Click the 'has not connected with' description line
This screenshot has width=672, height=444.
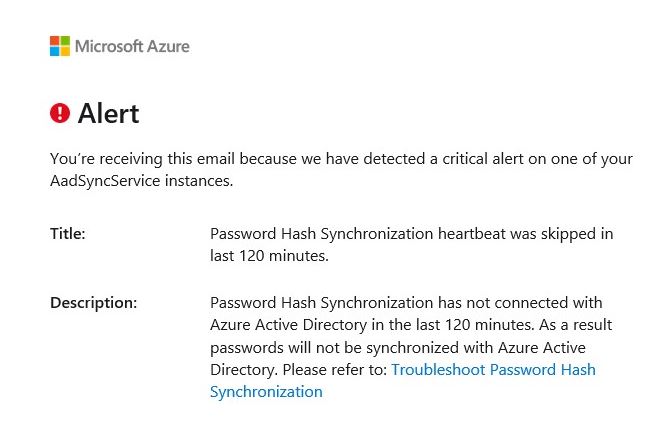406,303
